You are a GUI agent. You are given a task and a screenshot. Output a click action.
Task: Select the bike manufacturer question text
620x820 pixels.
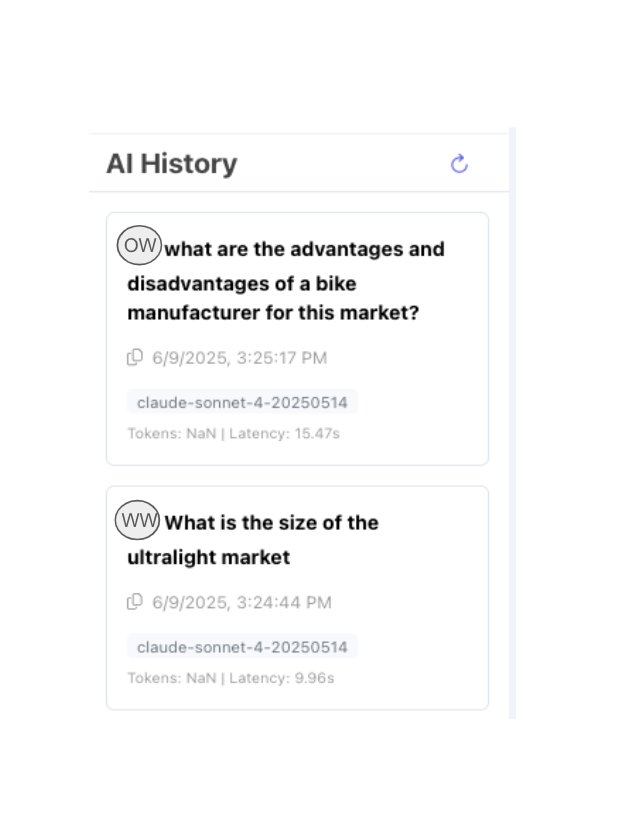point(285,281)
